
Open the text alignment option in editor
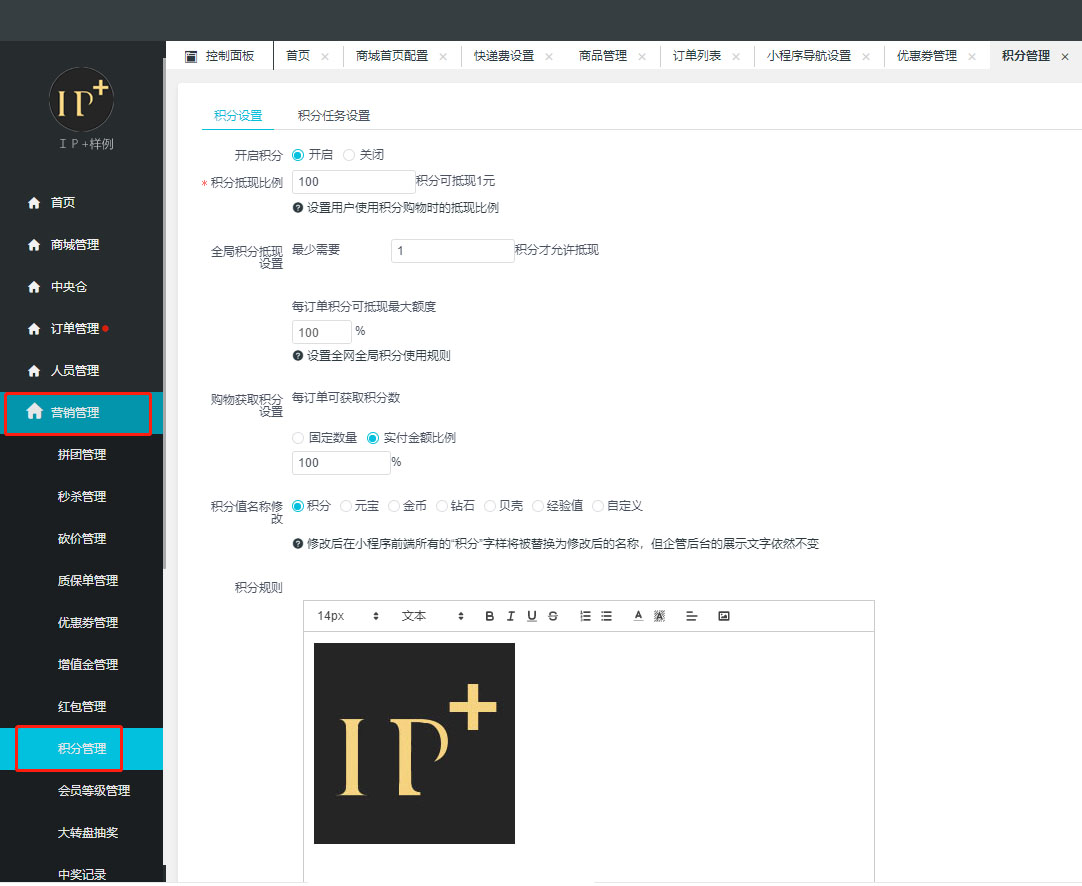point(691,616)
